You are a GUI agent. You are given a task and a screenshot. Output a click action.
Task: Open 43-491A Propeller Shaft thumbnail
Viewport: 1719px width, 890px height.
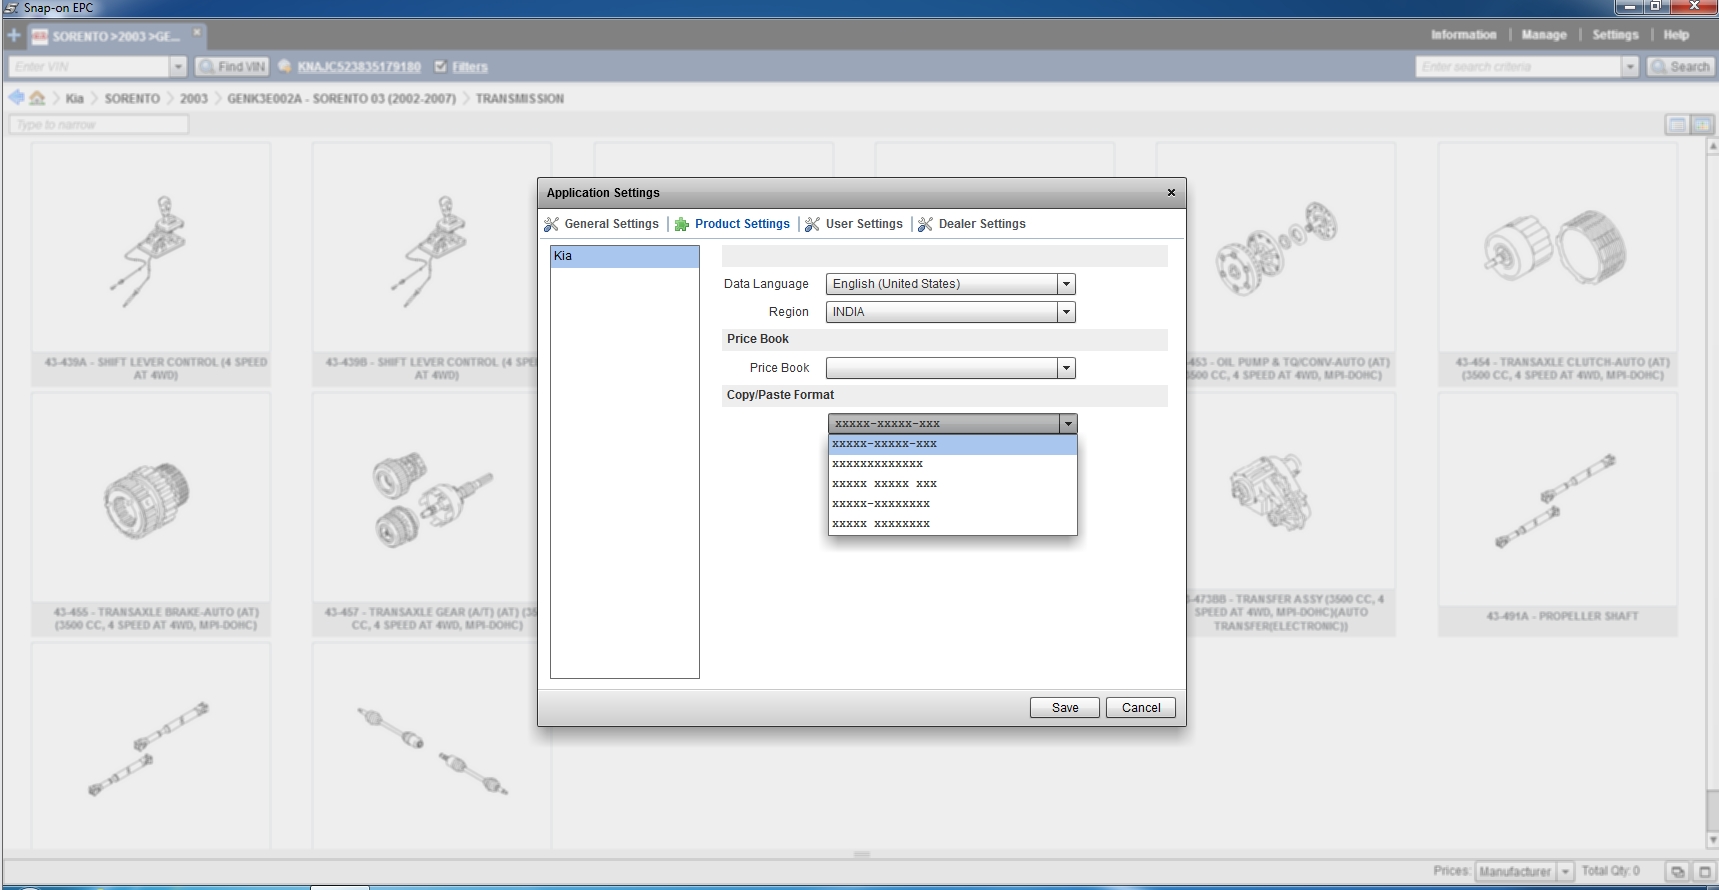pyautogui.click(x=1558, y=514)
